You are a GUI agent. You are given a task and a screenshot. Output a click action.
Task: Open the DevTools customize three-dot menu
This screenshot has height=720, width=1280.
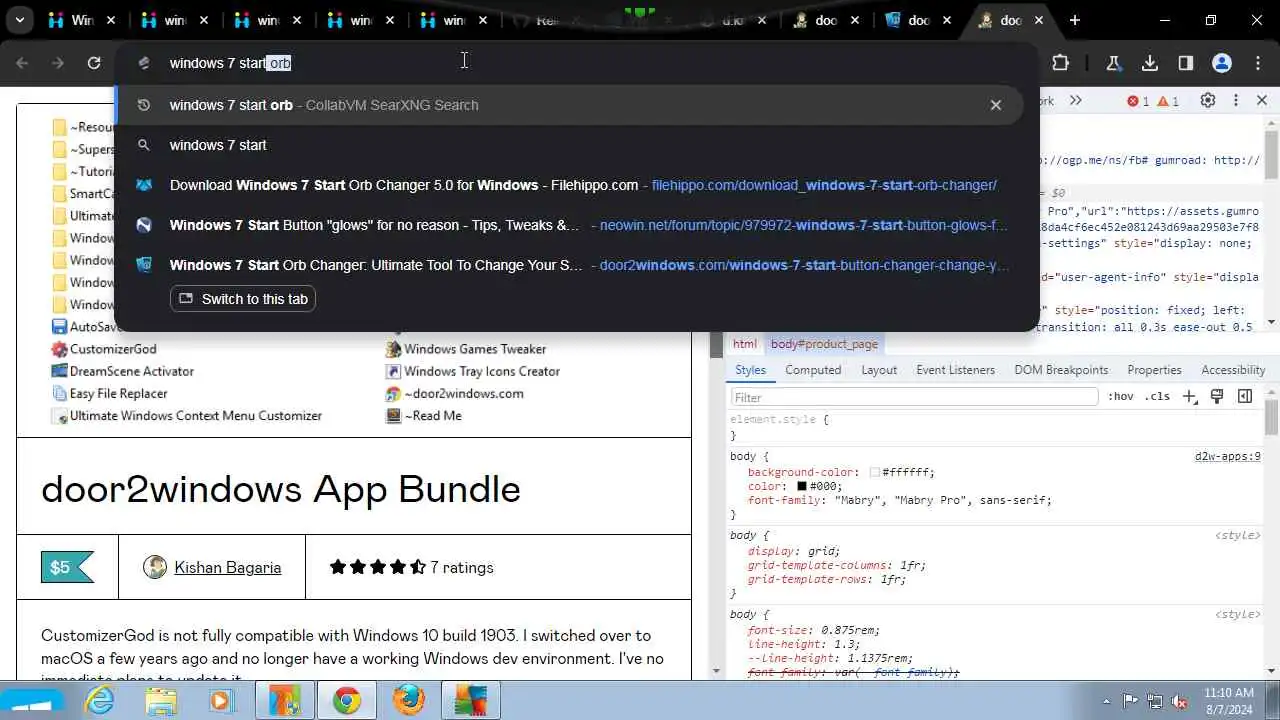click(1236, 100)
